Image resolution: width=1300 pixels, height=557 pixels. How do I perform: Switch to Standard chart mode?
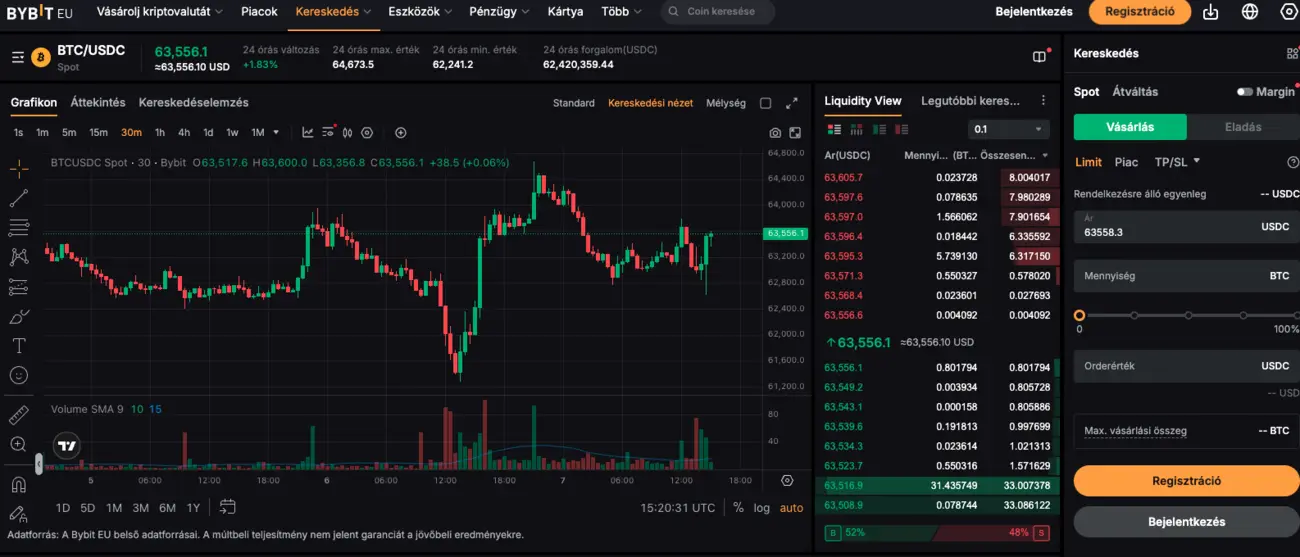coord(574,103)
